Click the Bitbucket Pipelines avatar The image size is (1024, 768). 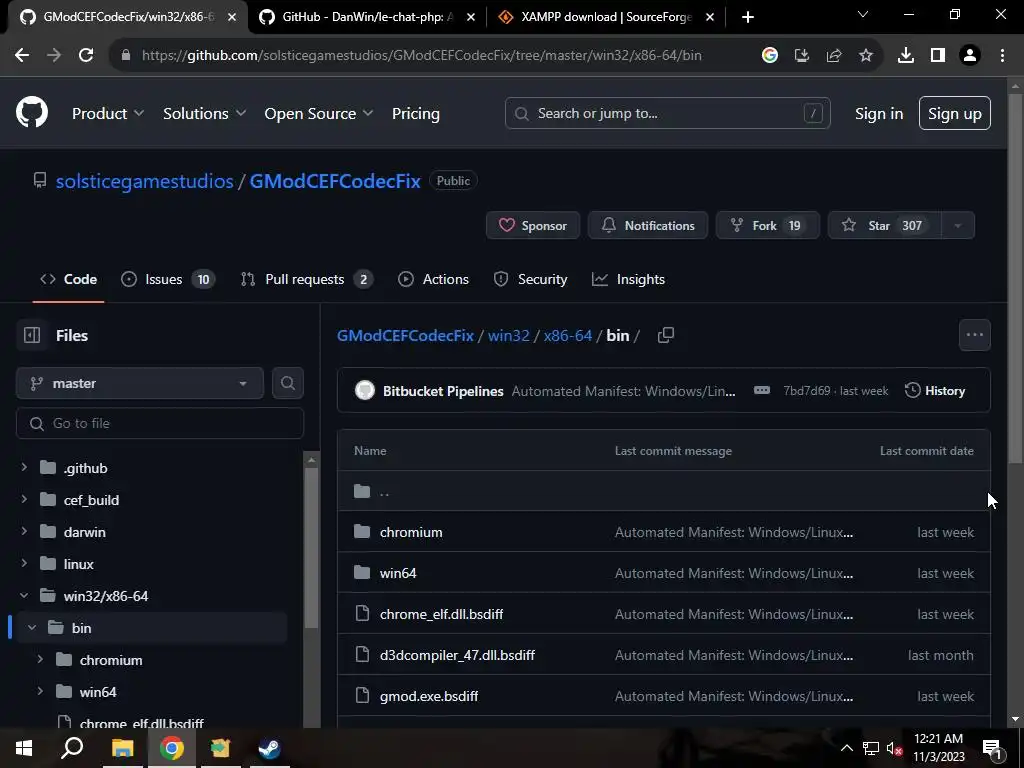[x=364, y=391]
